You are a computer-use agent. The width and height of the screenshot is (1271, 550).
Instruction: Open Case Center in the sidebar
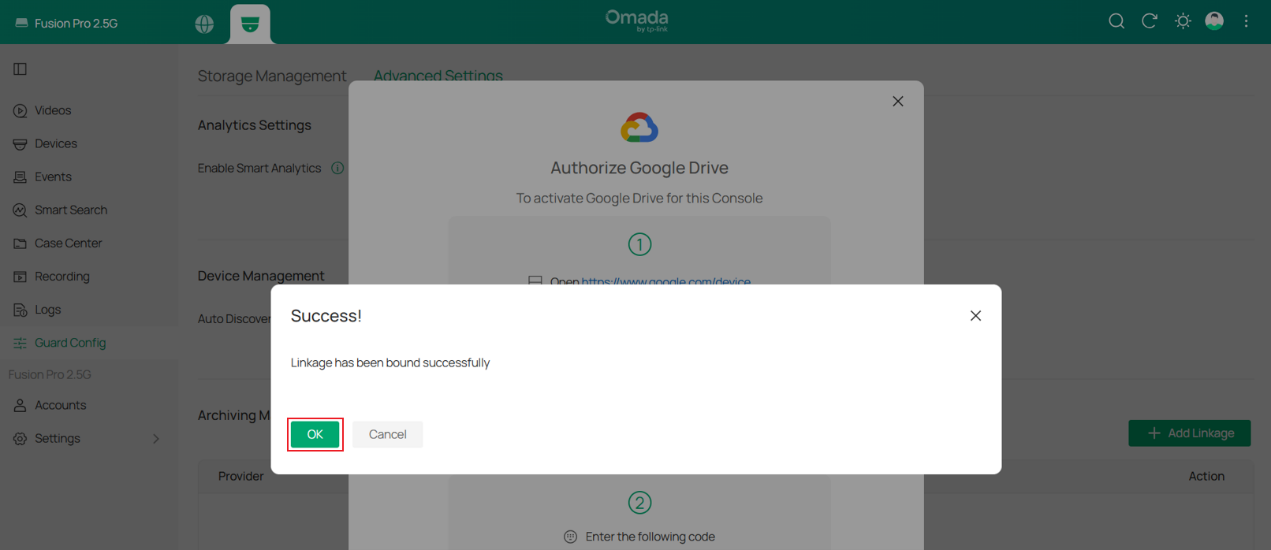[x=89, y=243]
